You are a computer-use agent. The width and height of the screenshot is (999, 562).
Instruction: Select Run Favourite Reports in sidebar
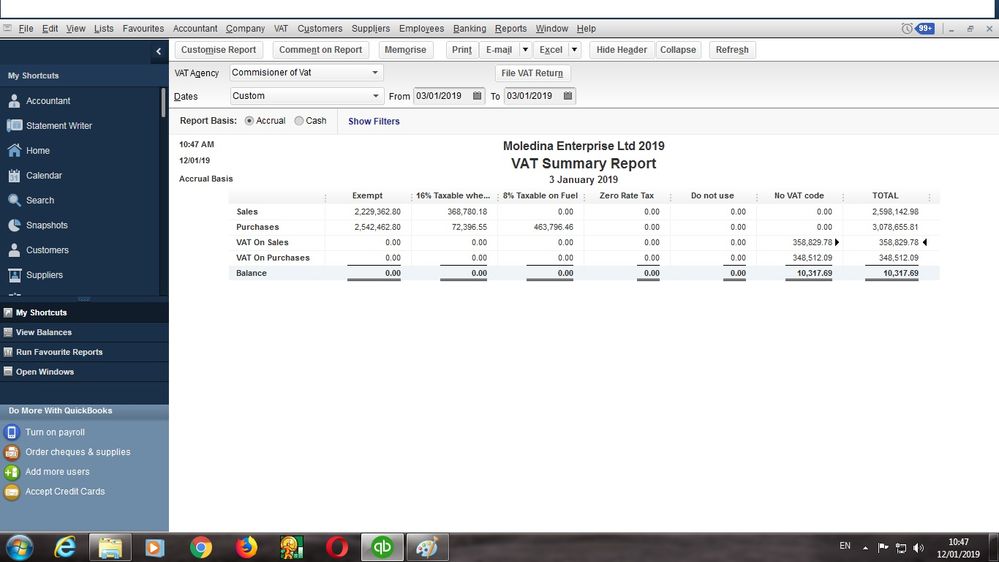(84, 352)
